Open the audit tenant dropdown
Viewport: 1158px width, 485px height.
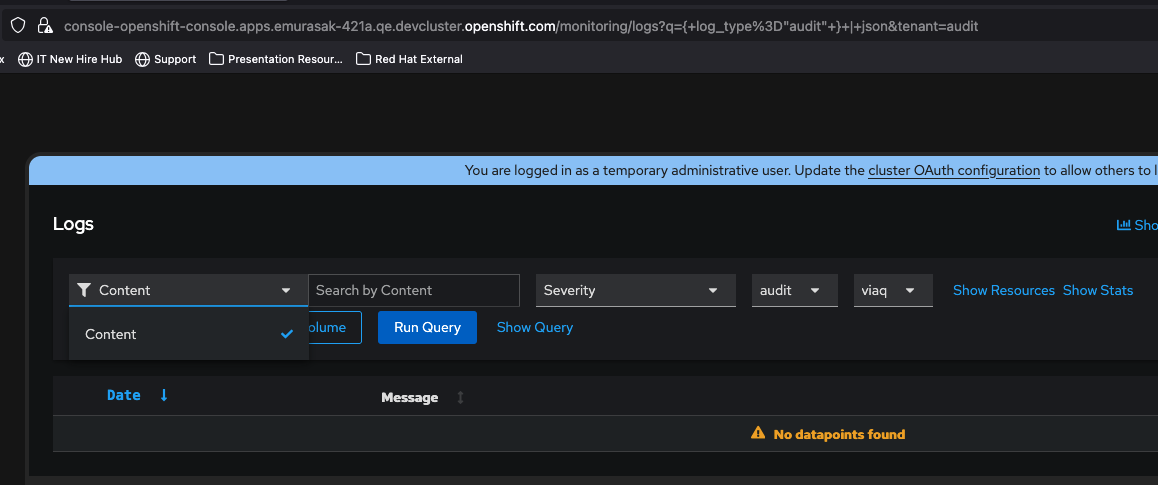(794, 290)
